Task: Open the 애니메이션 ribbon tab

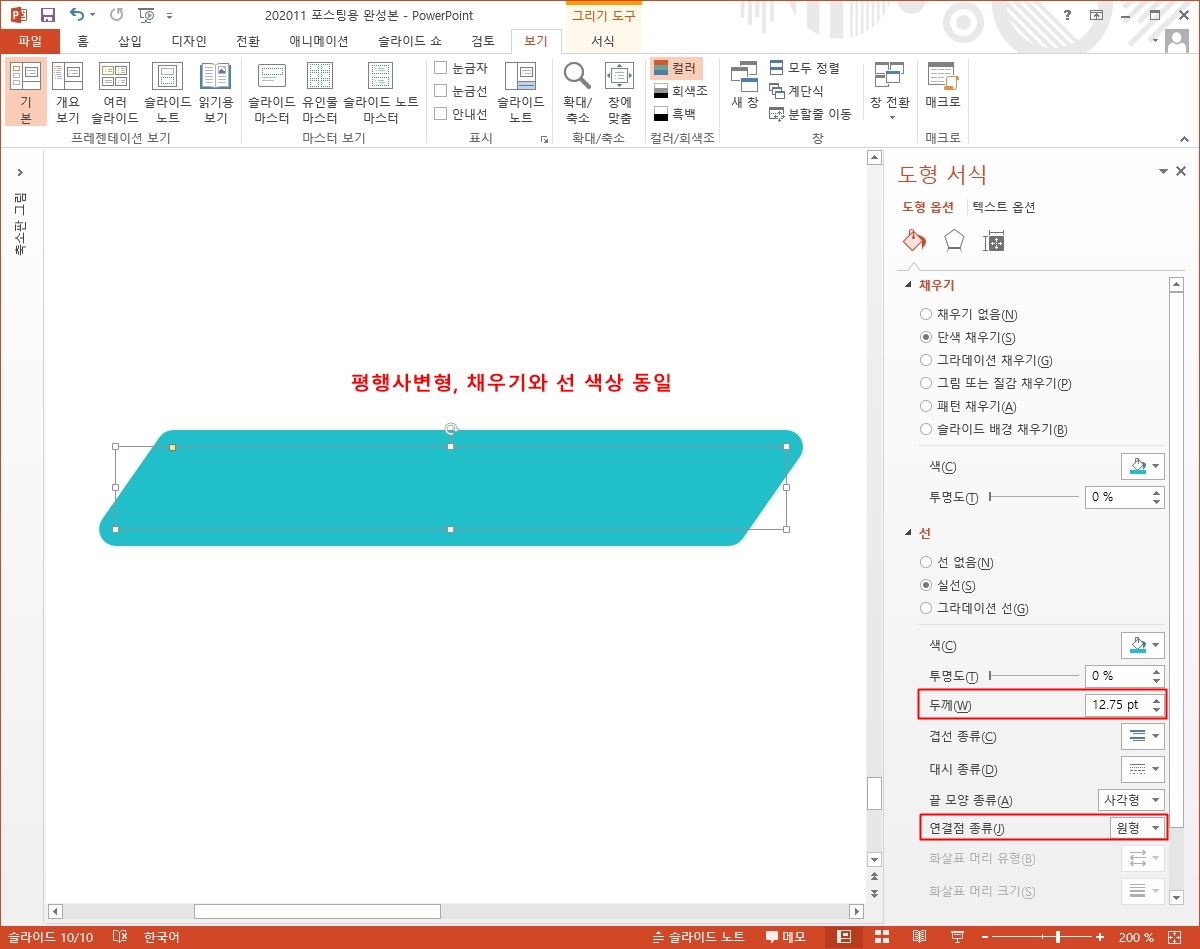Action: [x=318, y=41]
